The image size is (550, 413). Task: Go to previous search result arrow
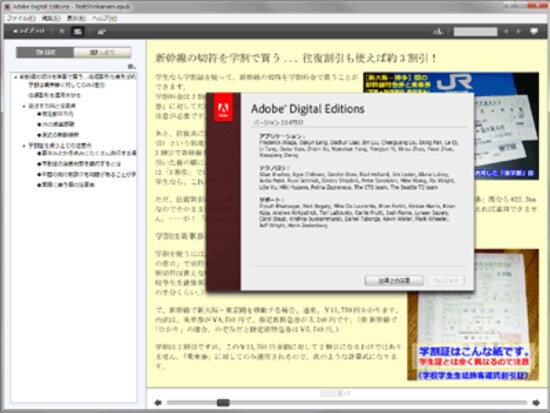click(506, 32)
